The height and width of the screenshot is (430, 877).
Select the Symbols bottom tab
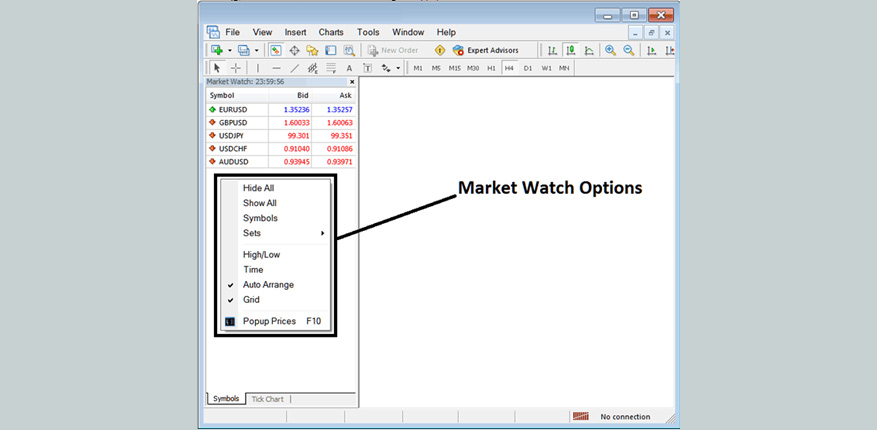[x=226, y=399]
